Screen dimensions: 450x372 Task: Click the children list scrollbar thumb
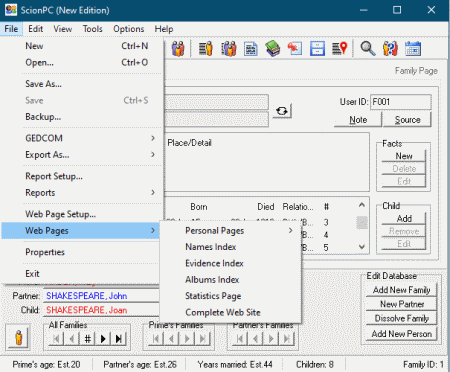(362, 223)
